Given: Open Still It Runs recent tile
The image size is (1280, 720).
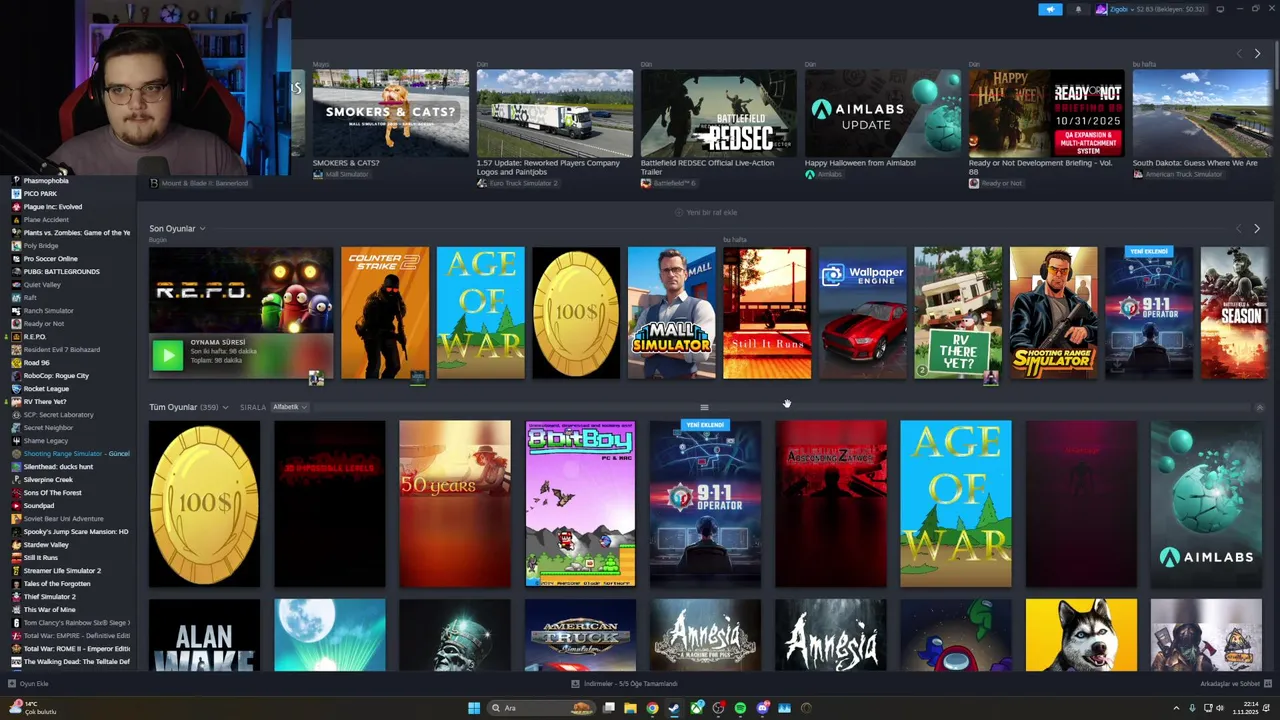Looking at the screenshot, I should coord(767,313).
